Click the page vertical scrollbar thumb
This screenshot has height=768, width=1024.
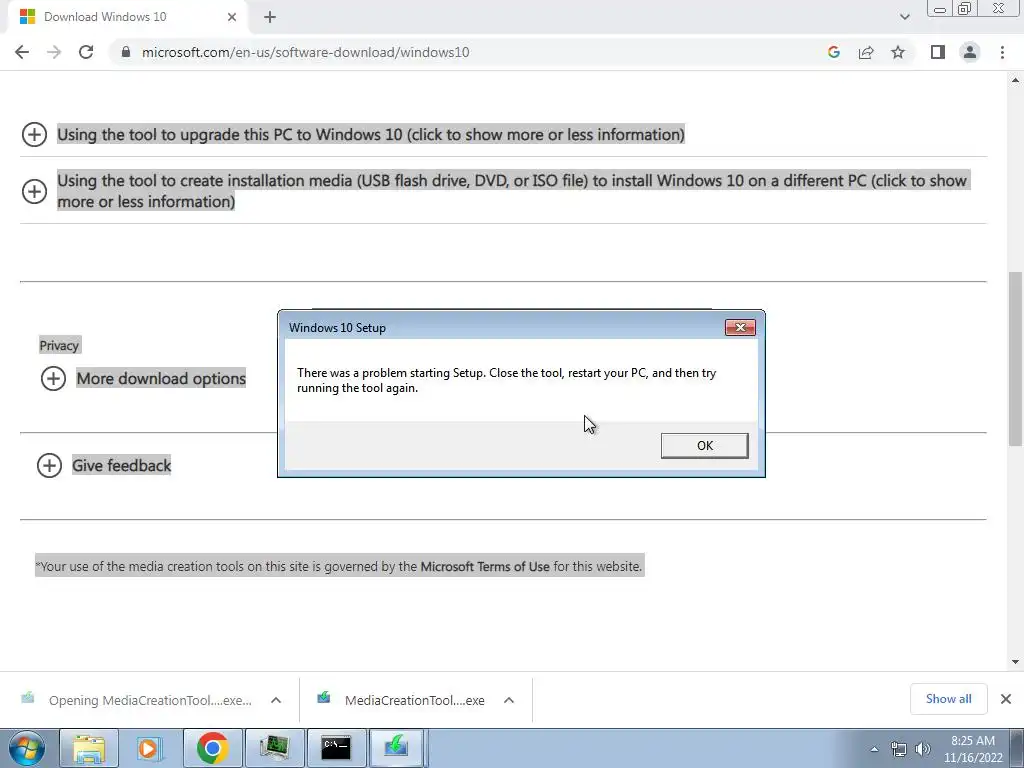click(x=1015, y=359)
